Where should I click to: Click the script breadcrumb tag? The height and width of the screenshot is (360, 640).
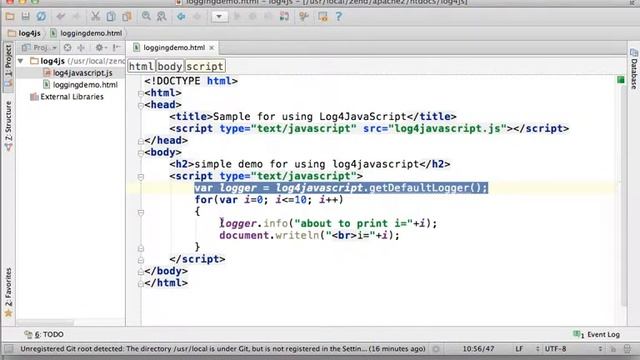pos(205,66)
